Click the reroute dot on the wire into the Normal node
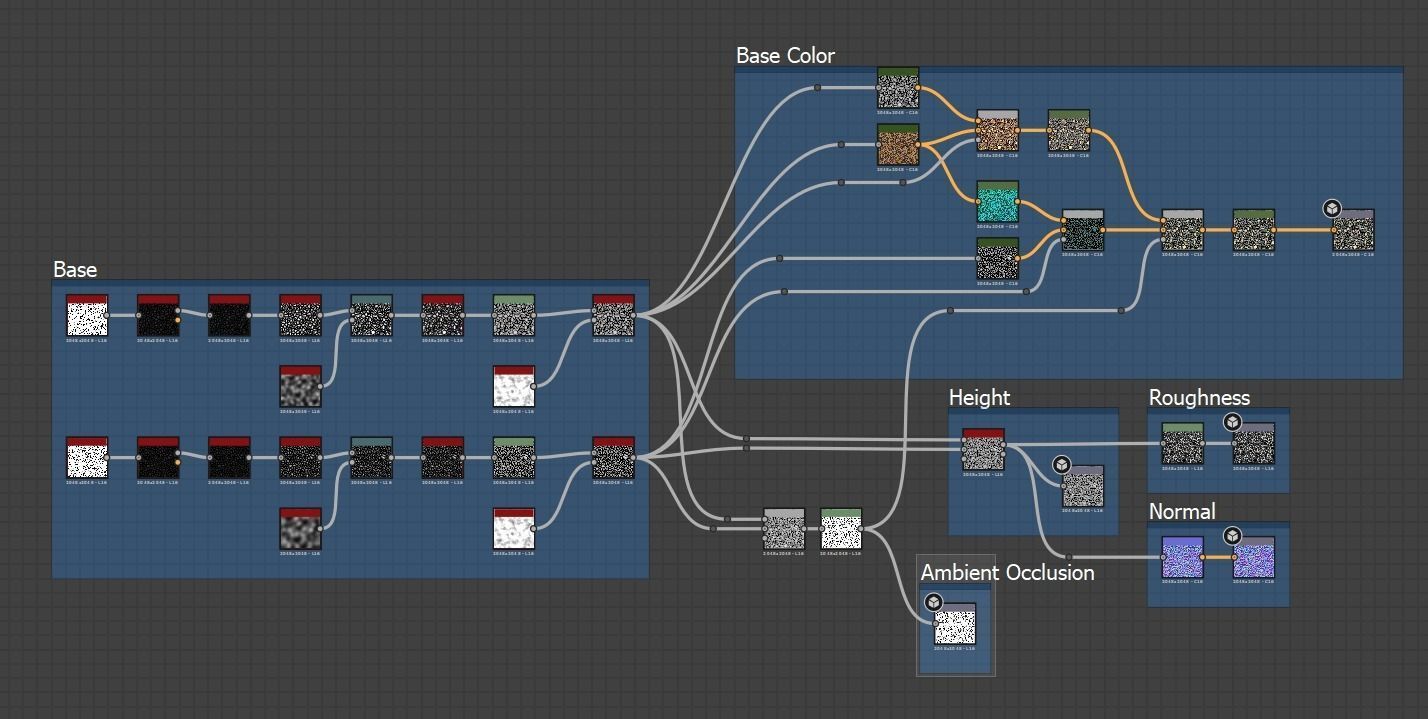Image resolution: width=1428 pixels, height=719 pixels. (1068, 557)
